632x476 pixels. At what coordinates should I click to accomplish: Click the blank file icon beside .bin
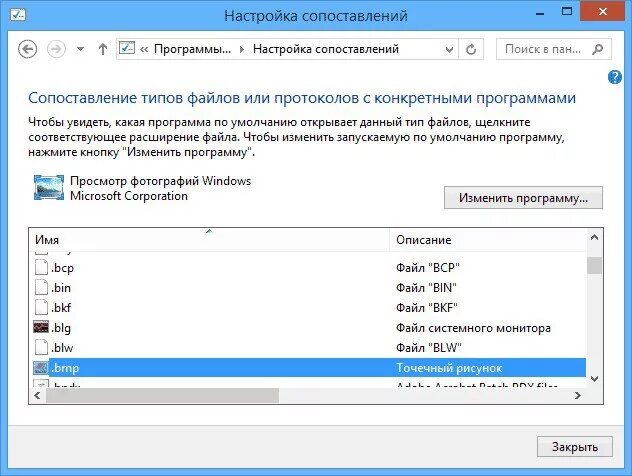click(41, 287)
